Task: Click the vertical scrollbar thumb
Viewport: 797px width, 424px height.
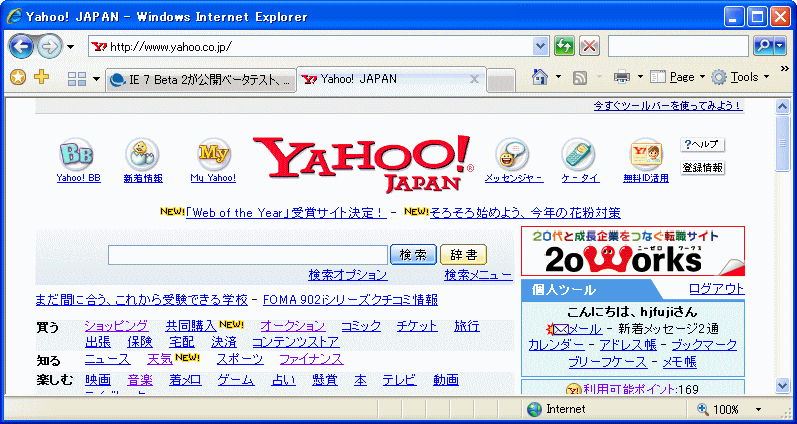Action: point(782,143)
